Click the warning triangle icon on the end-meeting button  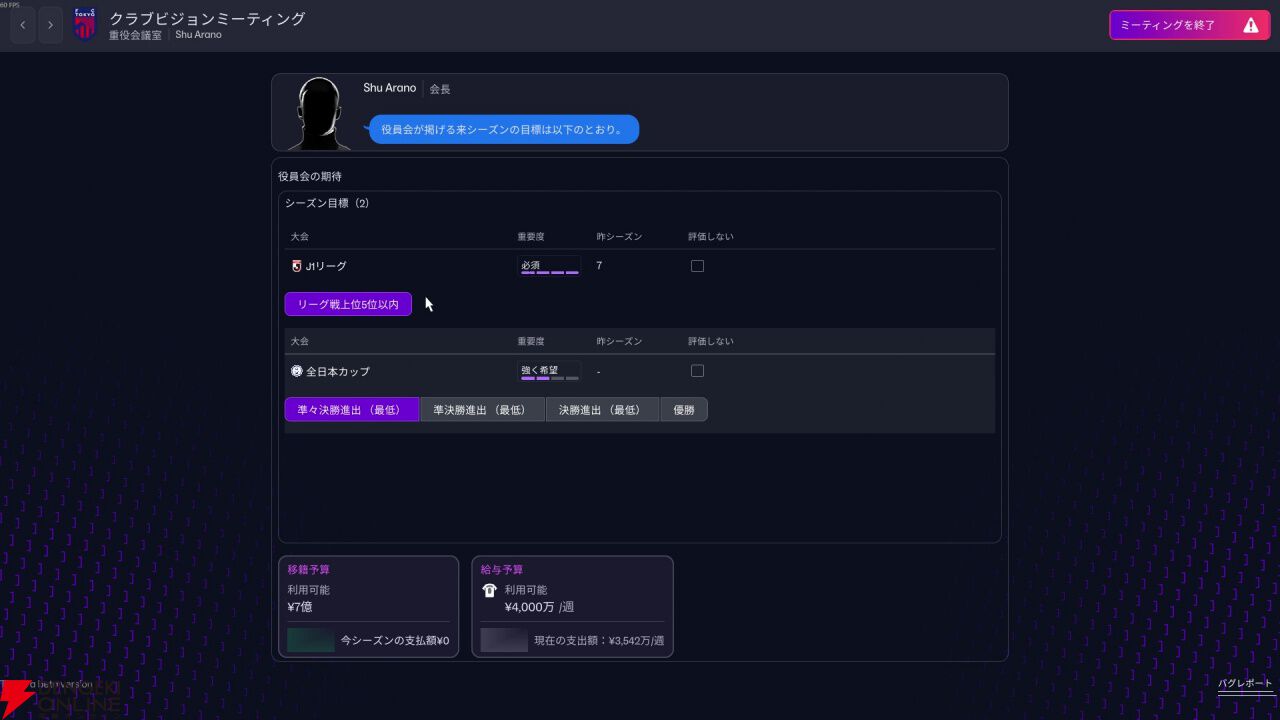[1251, 25]
